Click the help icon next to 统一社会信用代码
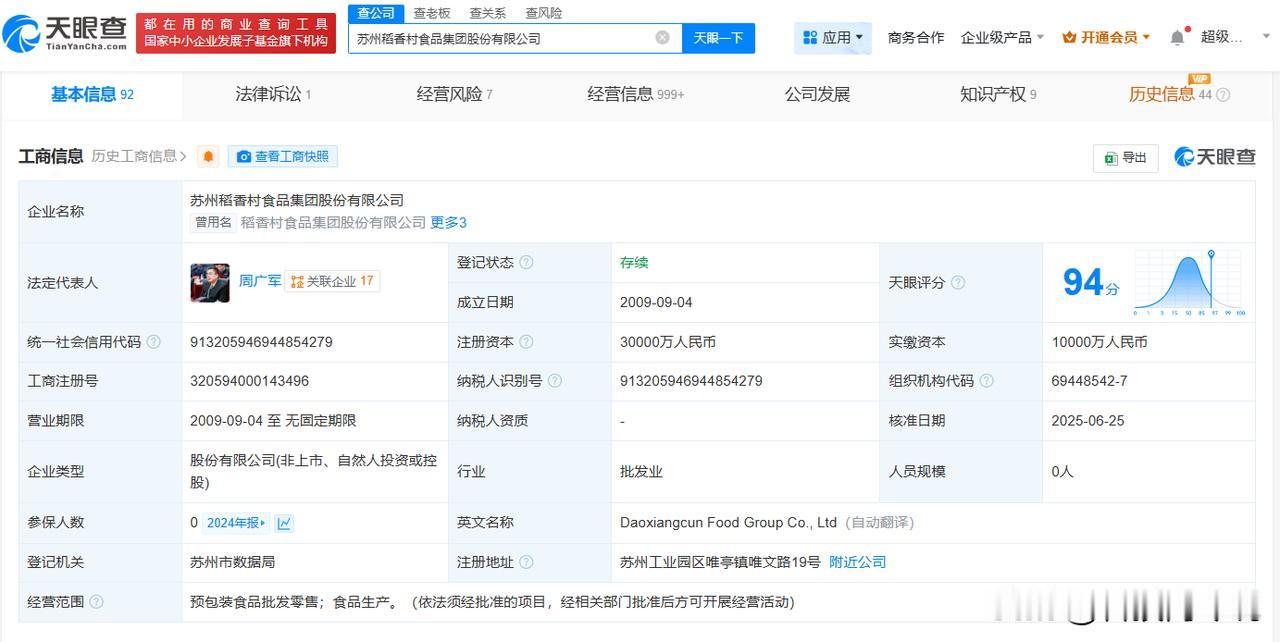Viewport: 1280px width, 642px height. click(x=153, y=342)
